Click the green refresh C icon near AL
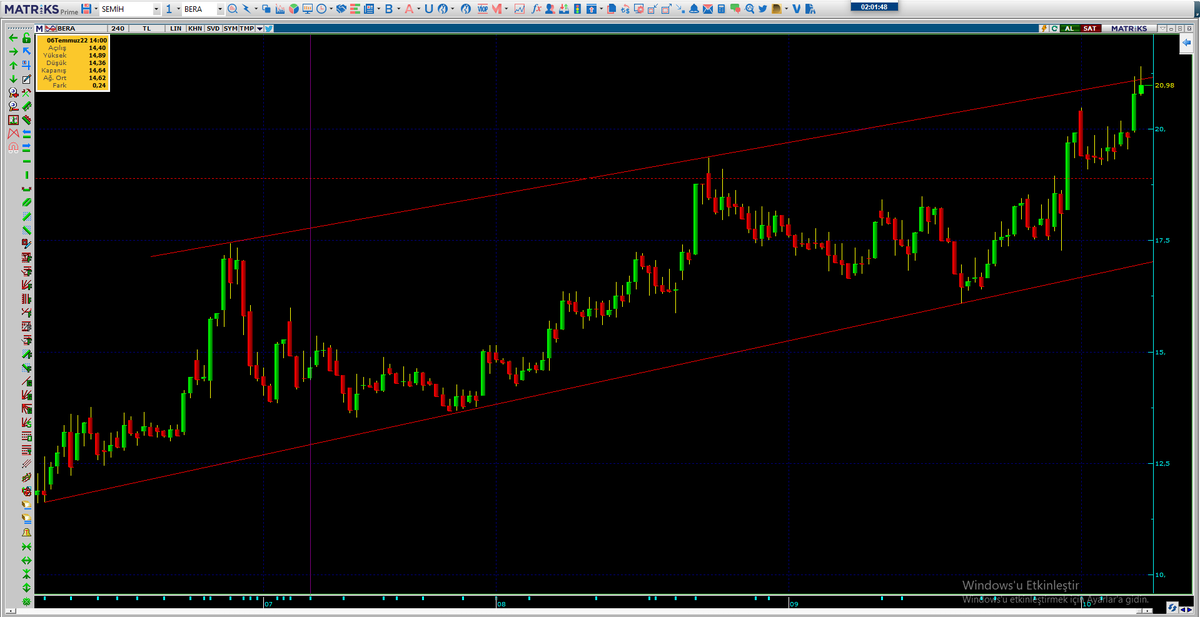Screen dimensions: 1200x617 point(1054,28)
